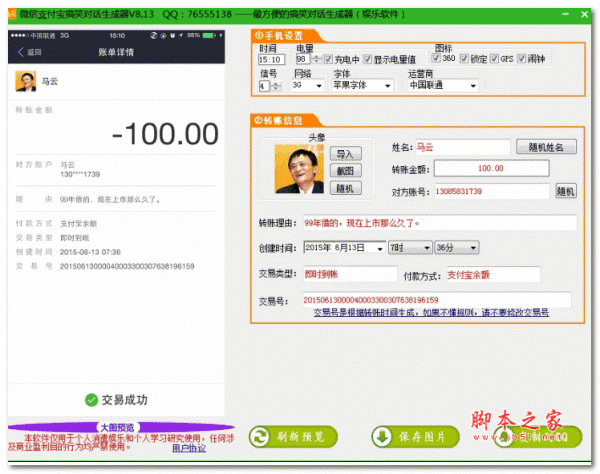The height and width of the screenshot is (474, 600).
Task: Click the name input field (姓名)
Action: 463,147
